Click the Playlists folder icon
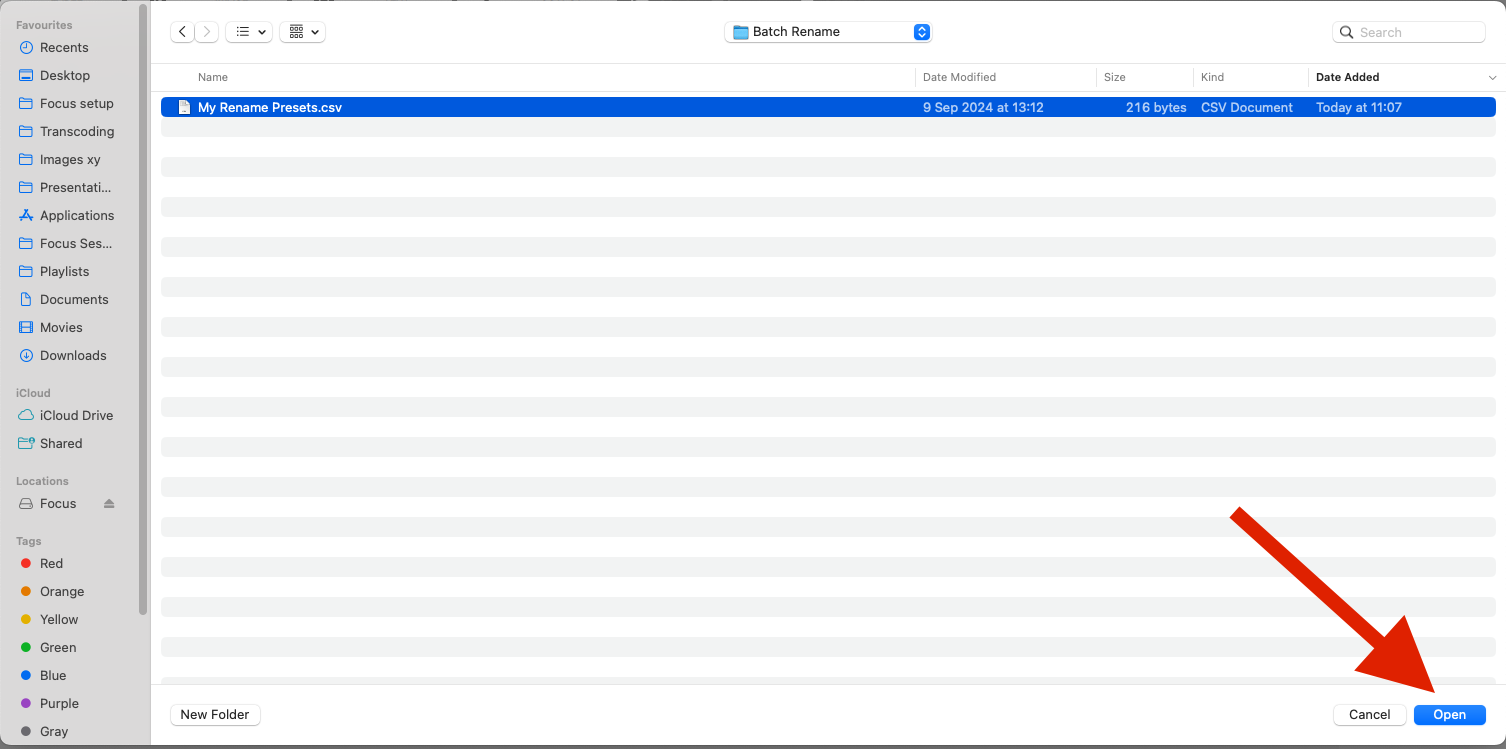Image resolution: width=1506 pixels, height=749 pixels. (x=26, y=271)
